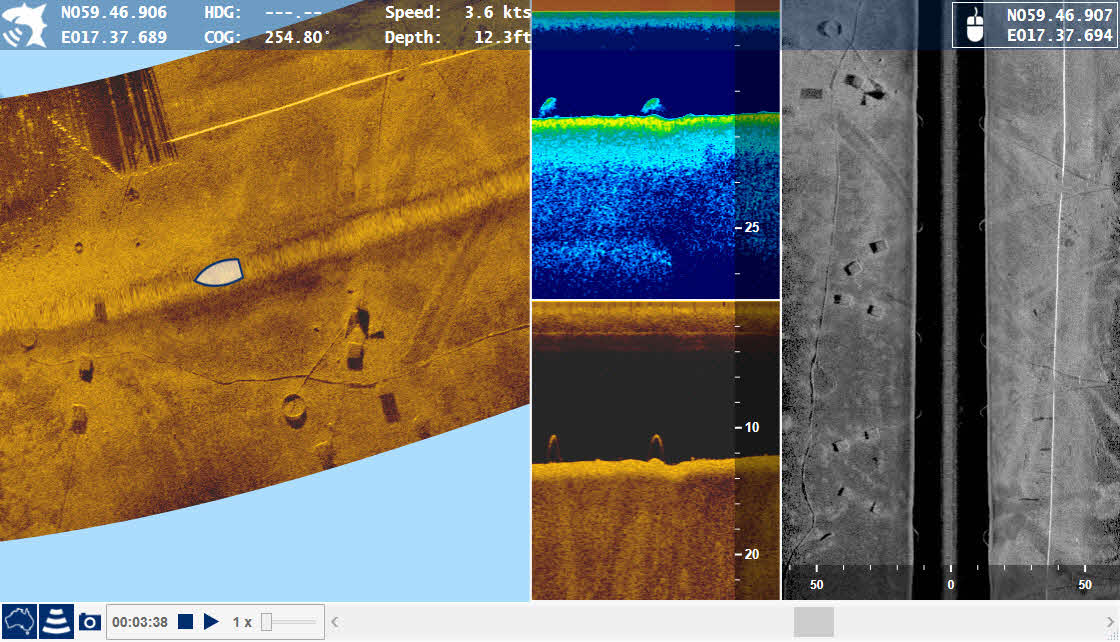This screenshot has width=1120, height=642.
Task: Click the gray timeline scrollbar thumb
Action: pyautogui.click(x=813, y=622)
